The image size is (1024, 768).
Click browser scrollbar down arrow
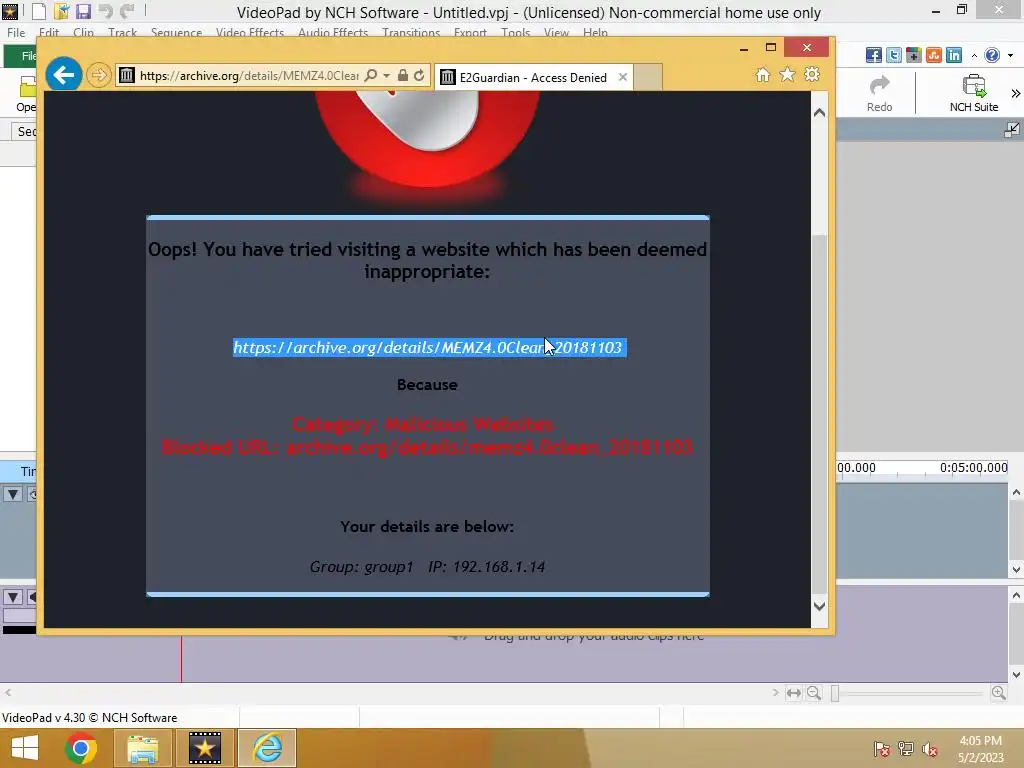820,606
